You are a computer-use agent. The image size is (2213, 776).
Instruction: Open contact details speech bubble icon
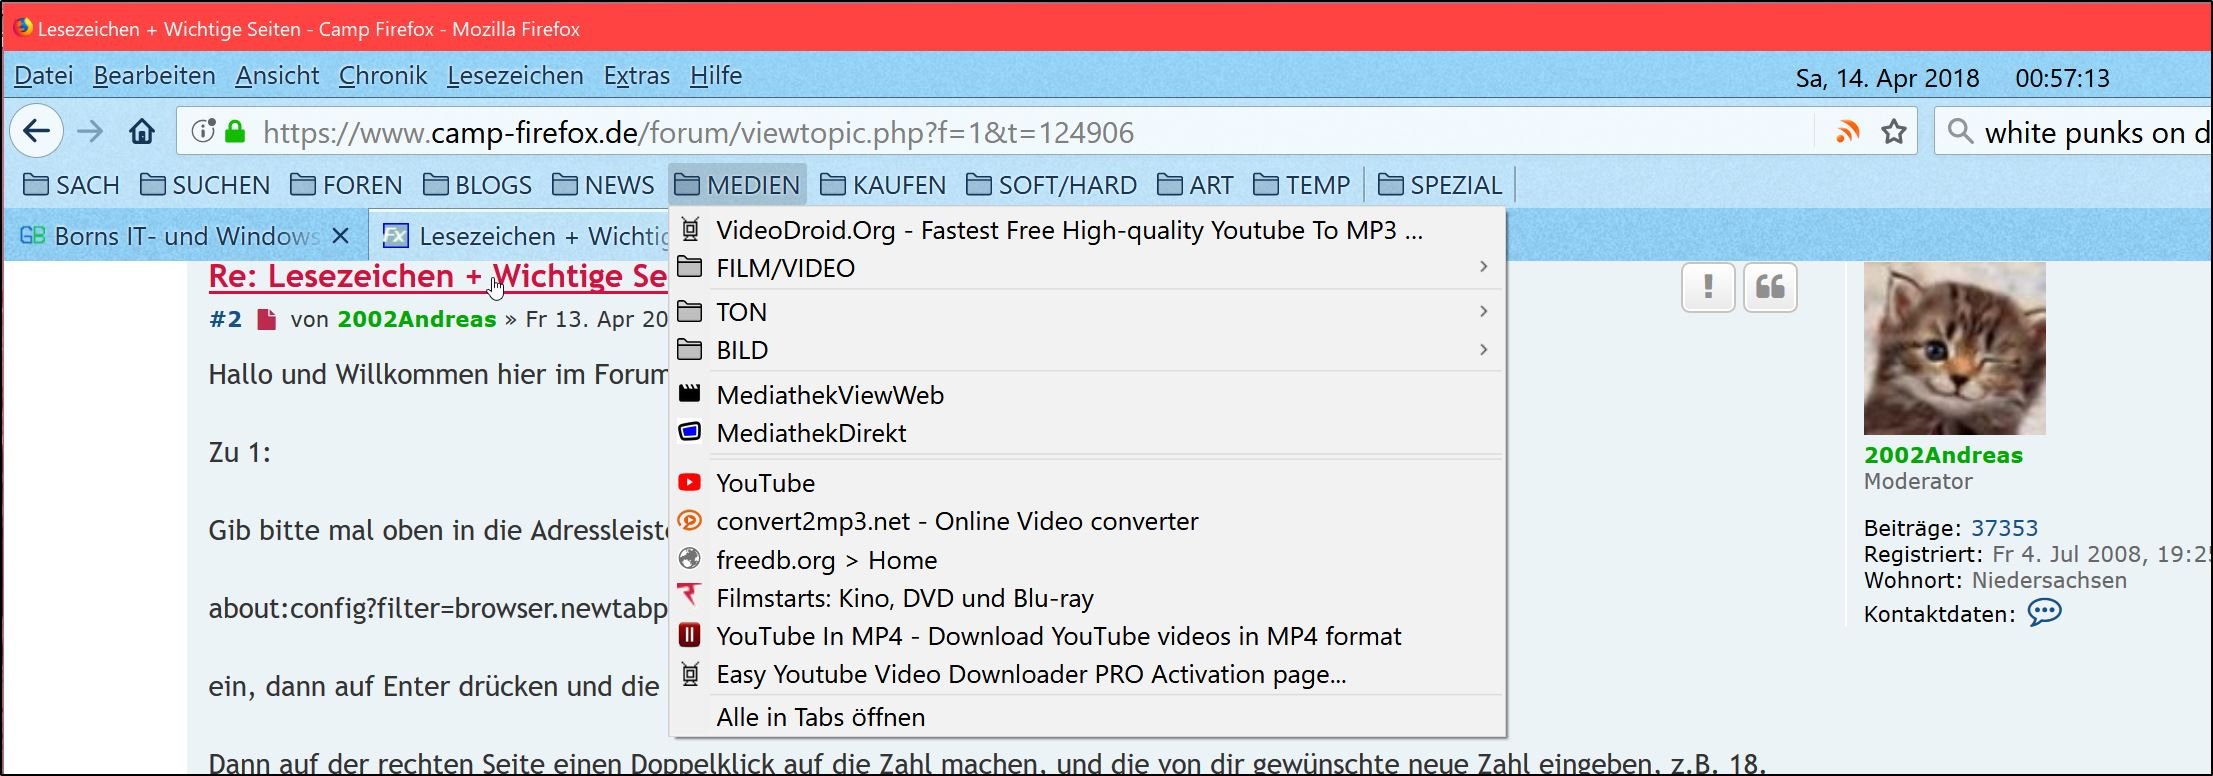coord(2044,612)
